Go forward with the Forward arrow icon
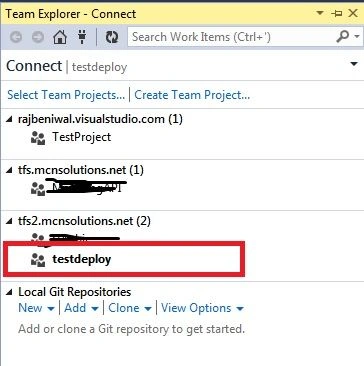This screenshot has height=366, width=364. [x=38, y=37]
